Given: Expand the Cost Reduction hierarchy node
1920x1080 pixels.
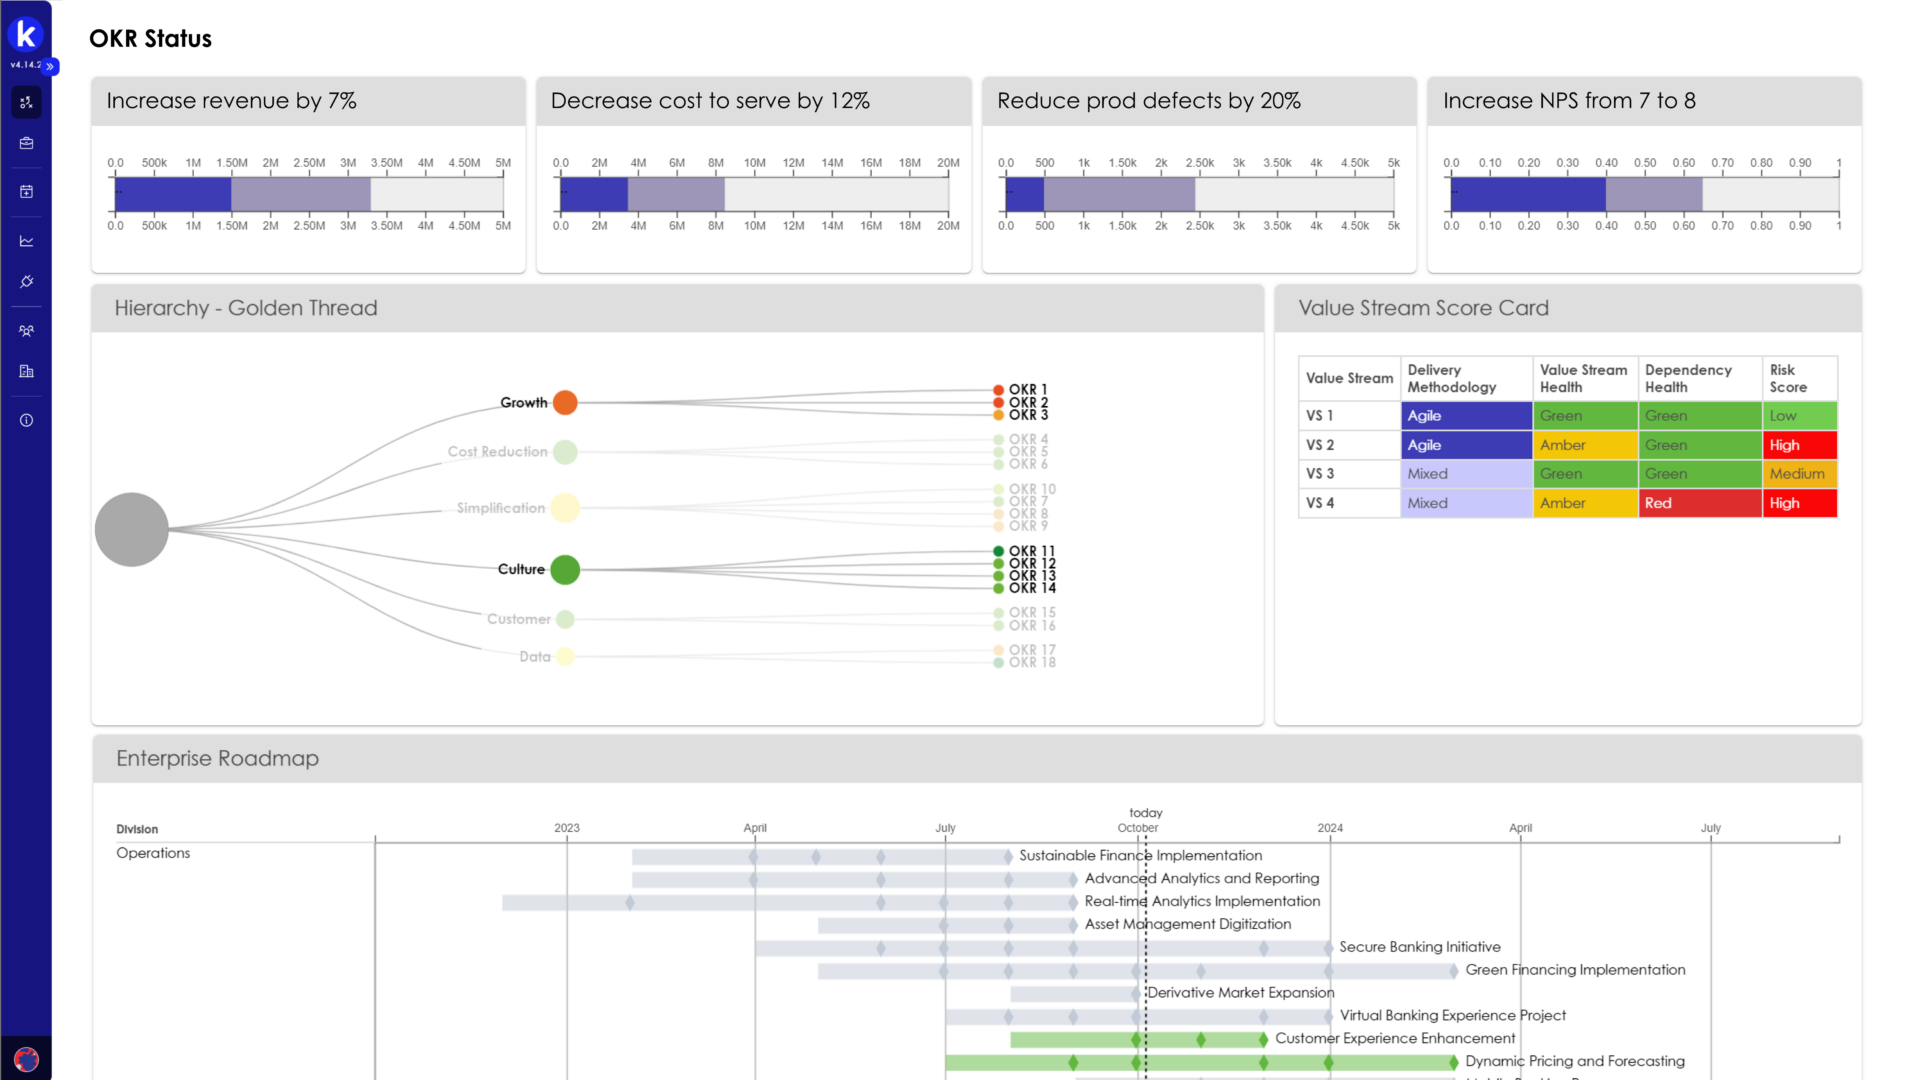Looking at the screenshot, I should coord(565,452).
